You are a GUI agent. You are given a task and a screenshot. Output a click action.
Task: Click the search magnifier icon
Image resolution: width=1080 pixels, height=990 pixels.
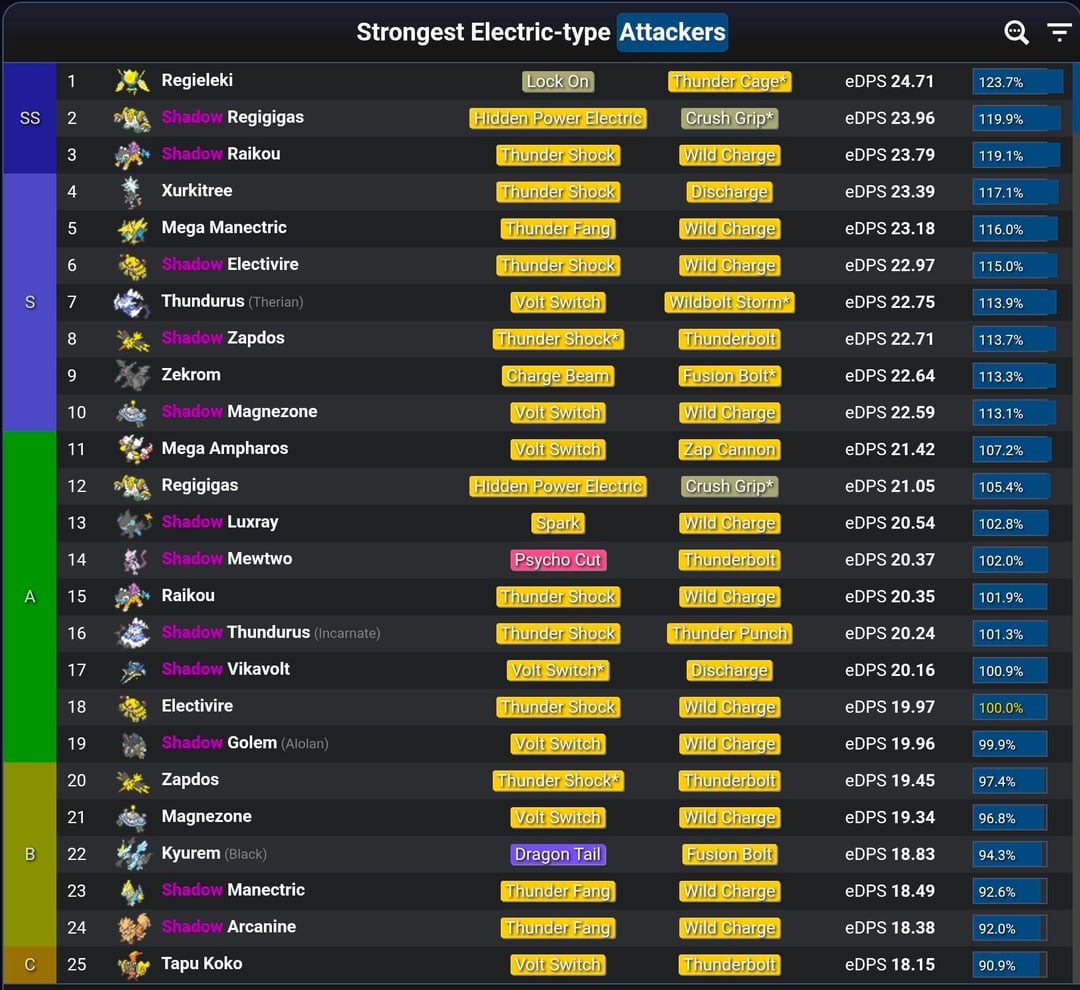[1016, 33]
